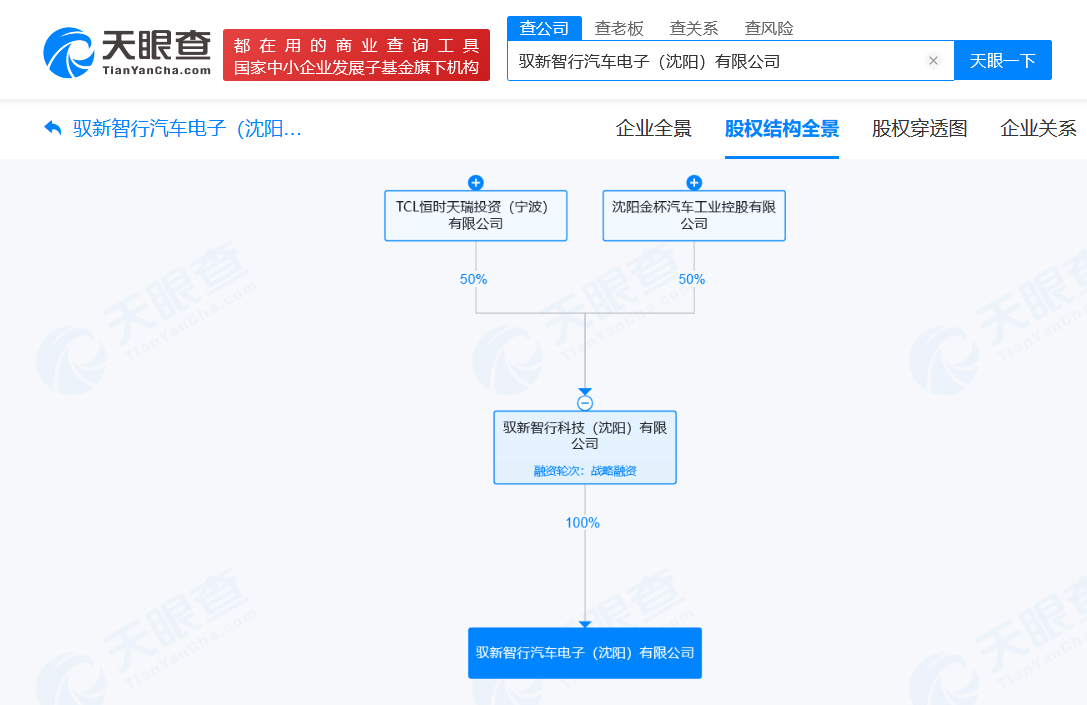Click the 天眼一下 search button
Image resolution: width=1087 pixels, height=705 pixels.
[x=1002, y=60]
